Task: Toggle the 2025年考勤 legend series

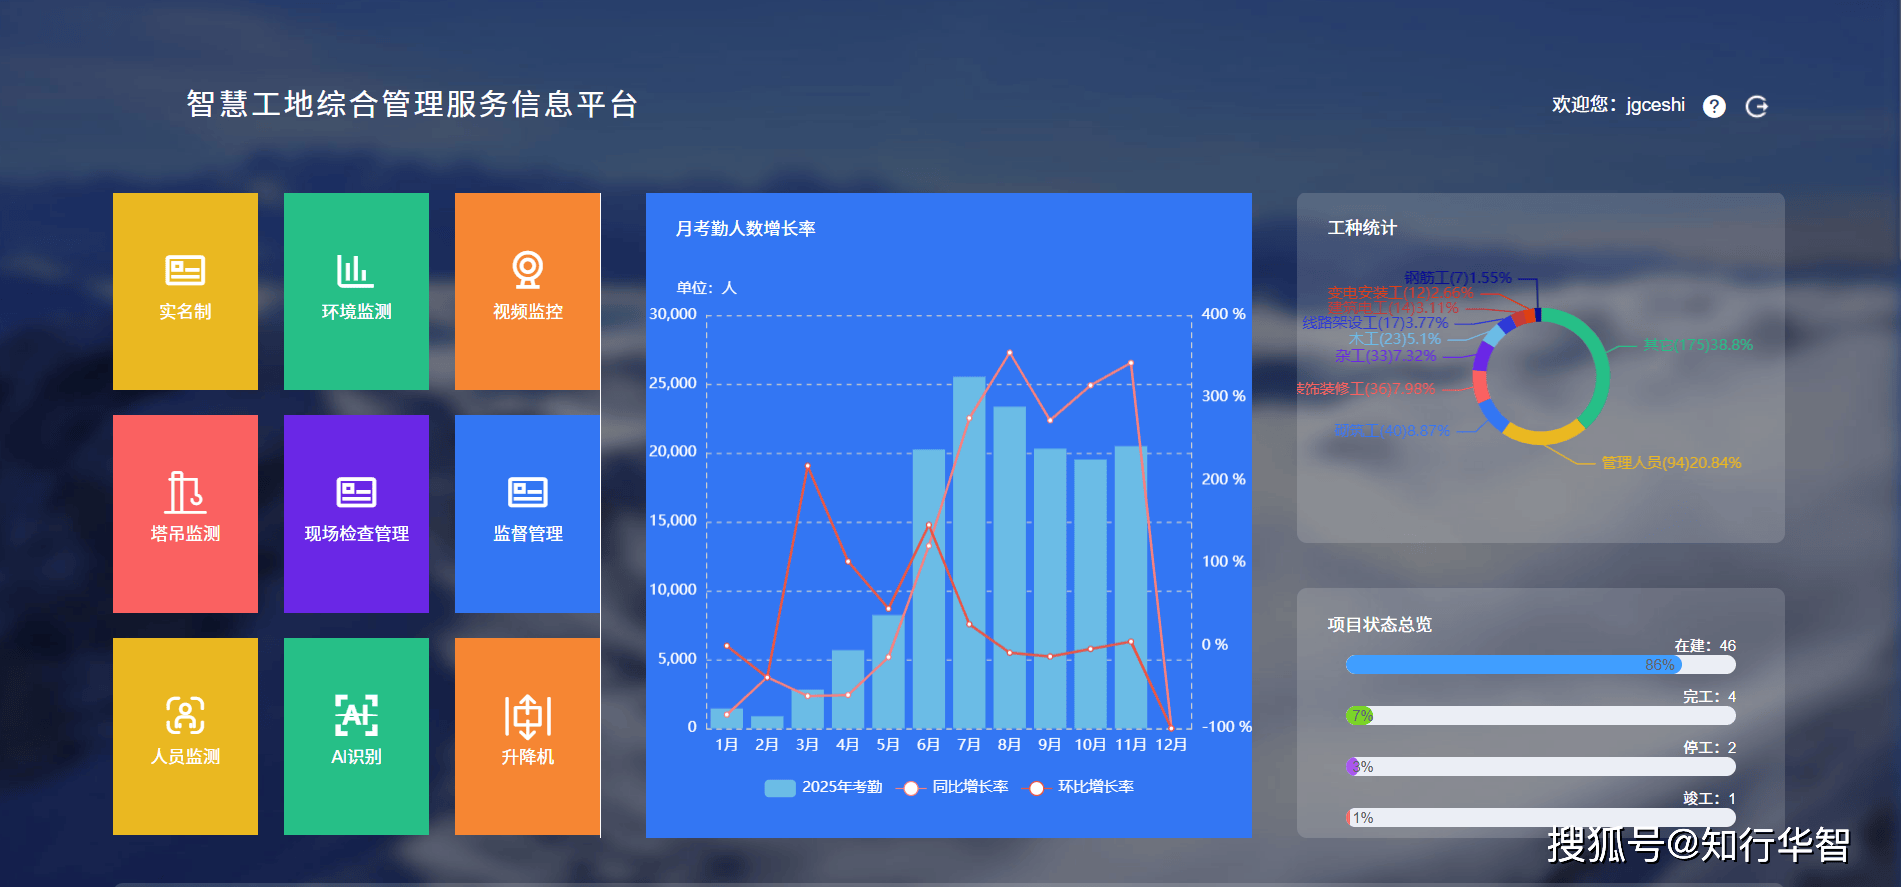Action: (x=823, y=787)
